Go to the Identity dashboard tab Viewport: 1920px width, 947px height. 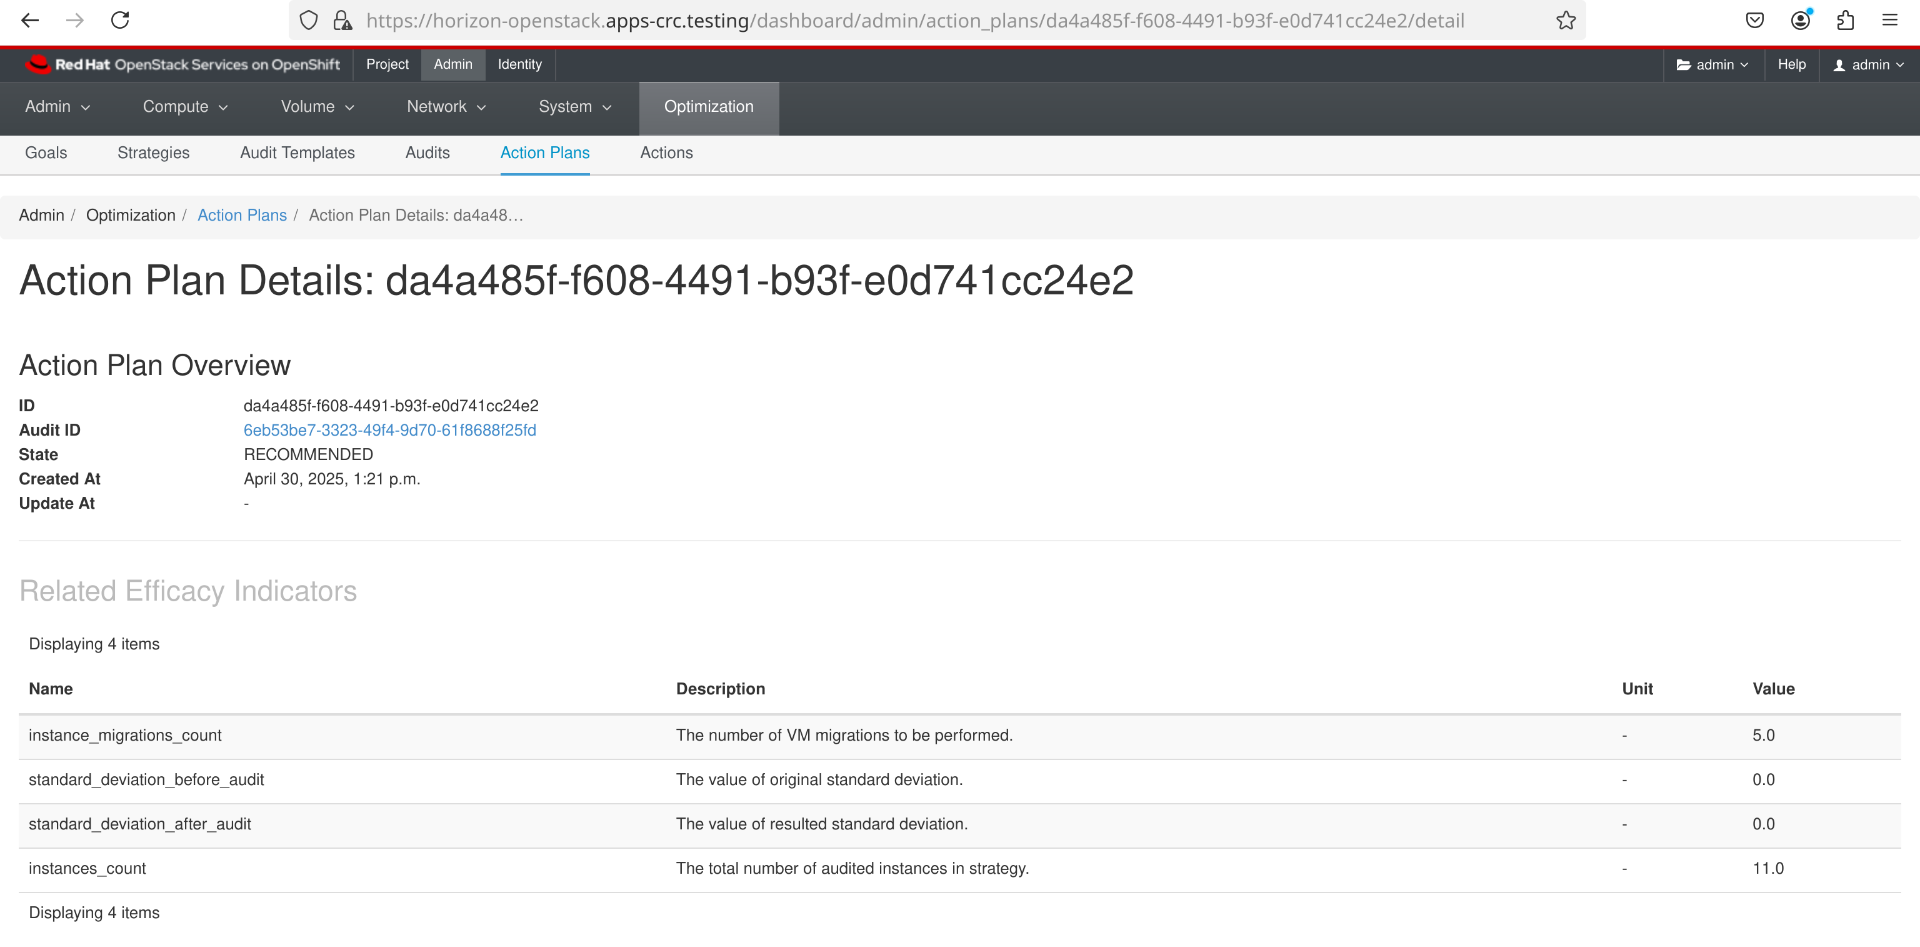pyautogui.click(x=520, y=65)
